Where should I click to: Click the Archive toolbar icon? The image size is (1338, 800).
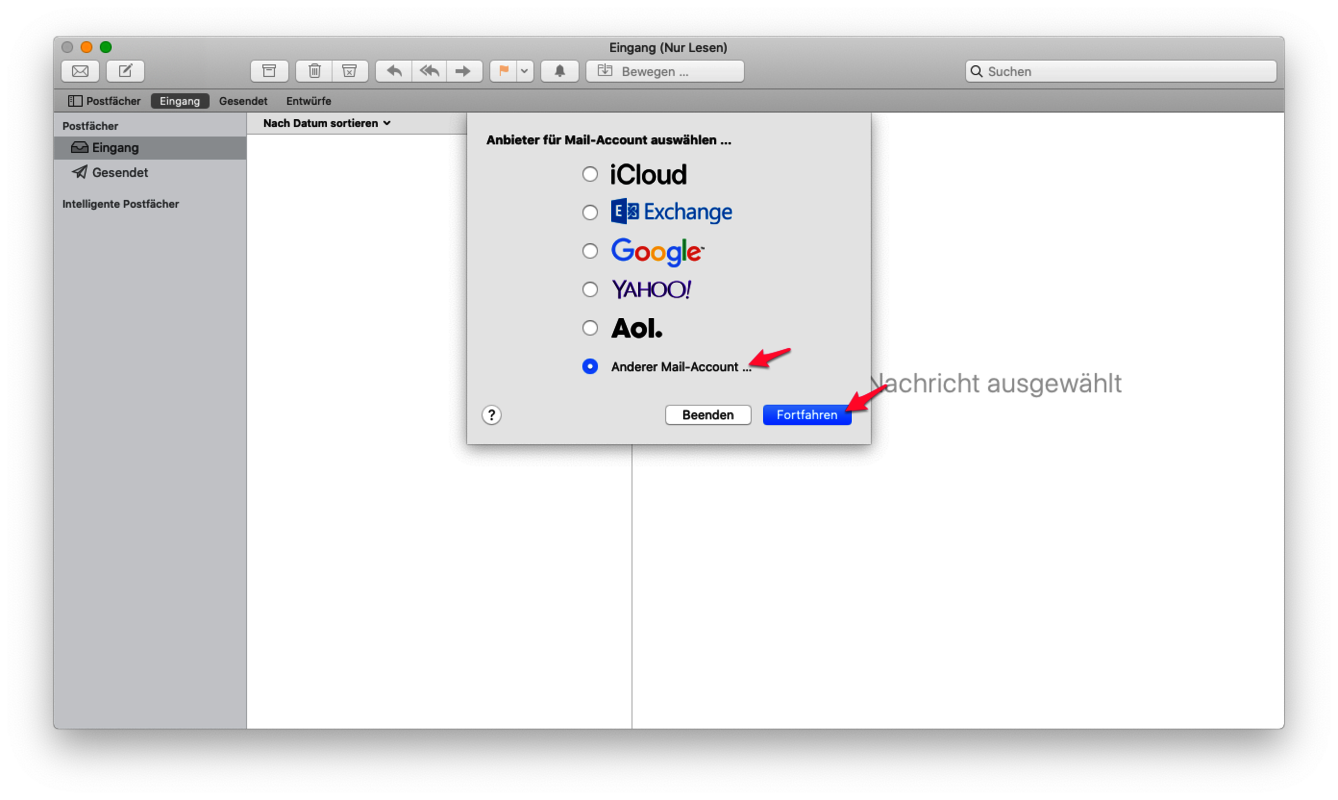269,71
